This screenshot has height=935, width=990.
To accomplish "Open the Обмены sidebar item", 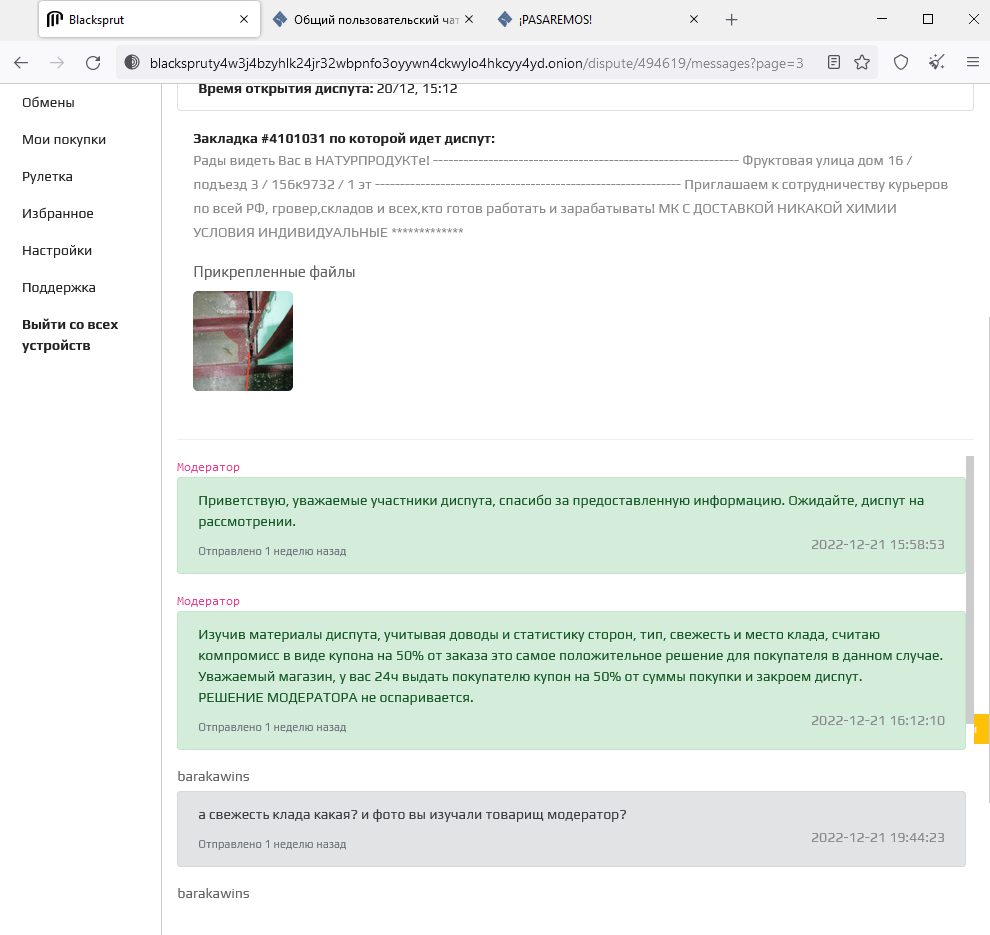I will pyautogui.click(x=48, y=102).
